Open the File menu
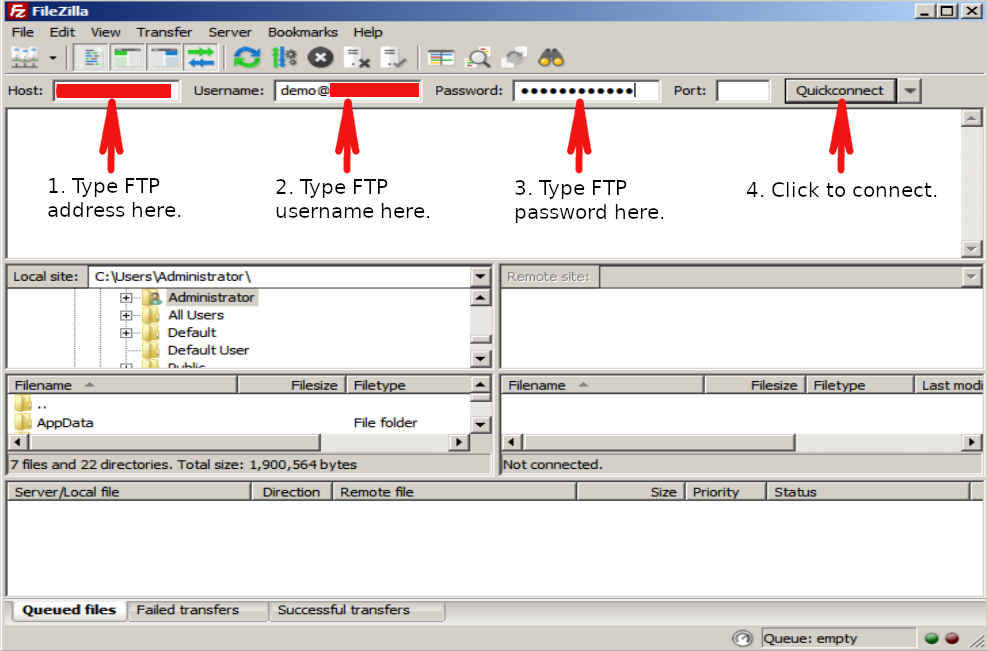Screen dimensions: 988x651 [x=23, y=32]
